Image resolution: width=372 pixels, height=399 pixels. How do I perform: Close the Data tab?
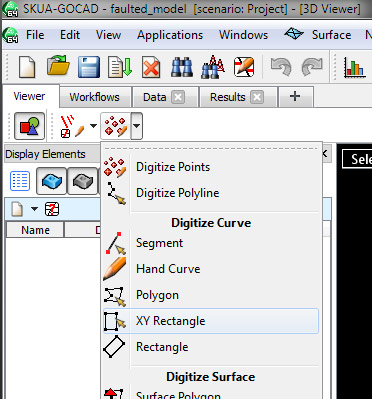(178, 97)
